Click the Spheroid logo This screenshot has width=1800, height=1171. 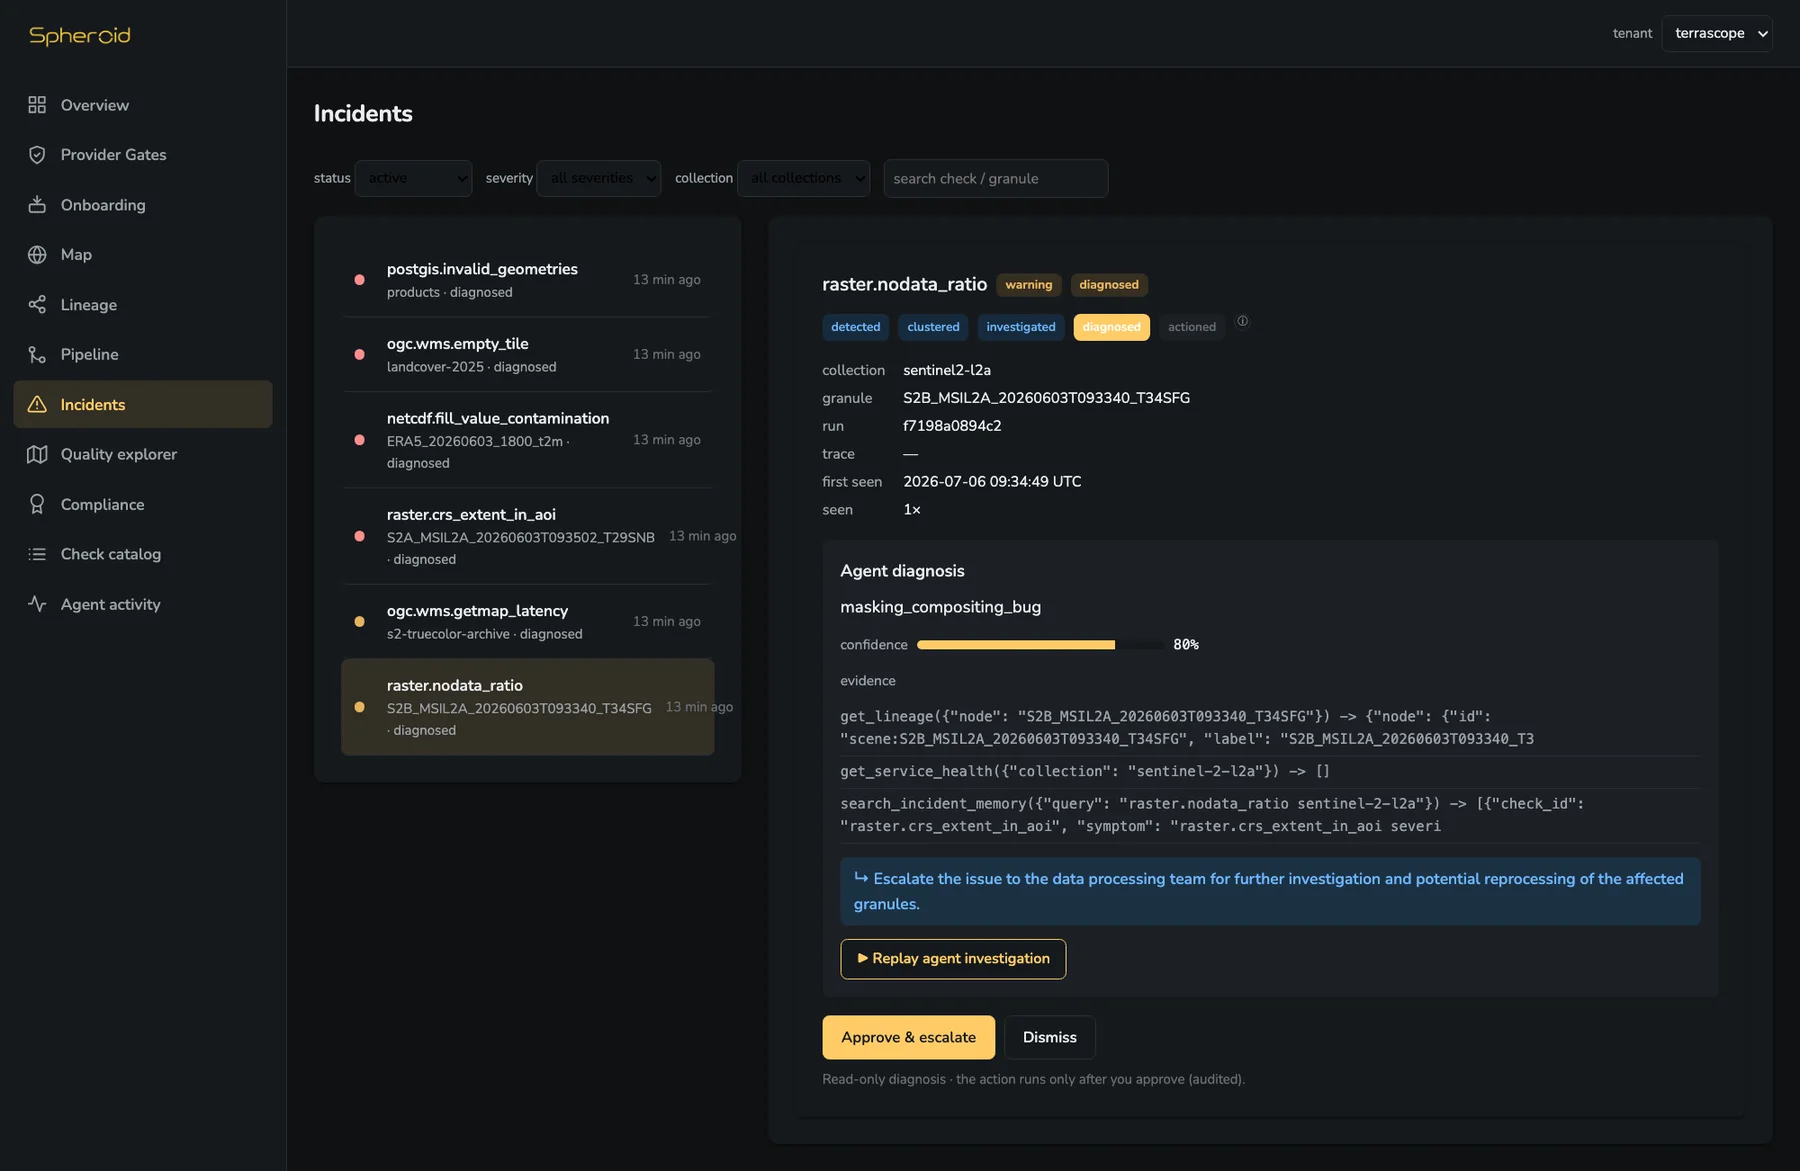[80, 35]
